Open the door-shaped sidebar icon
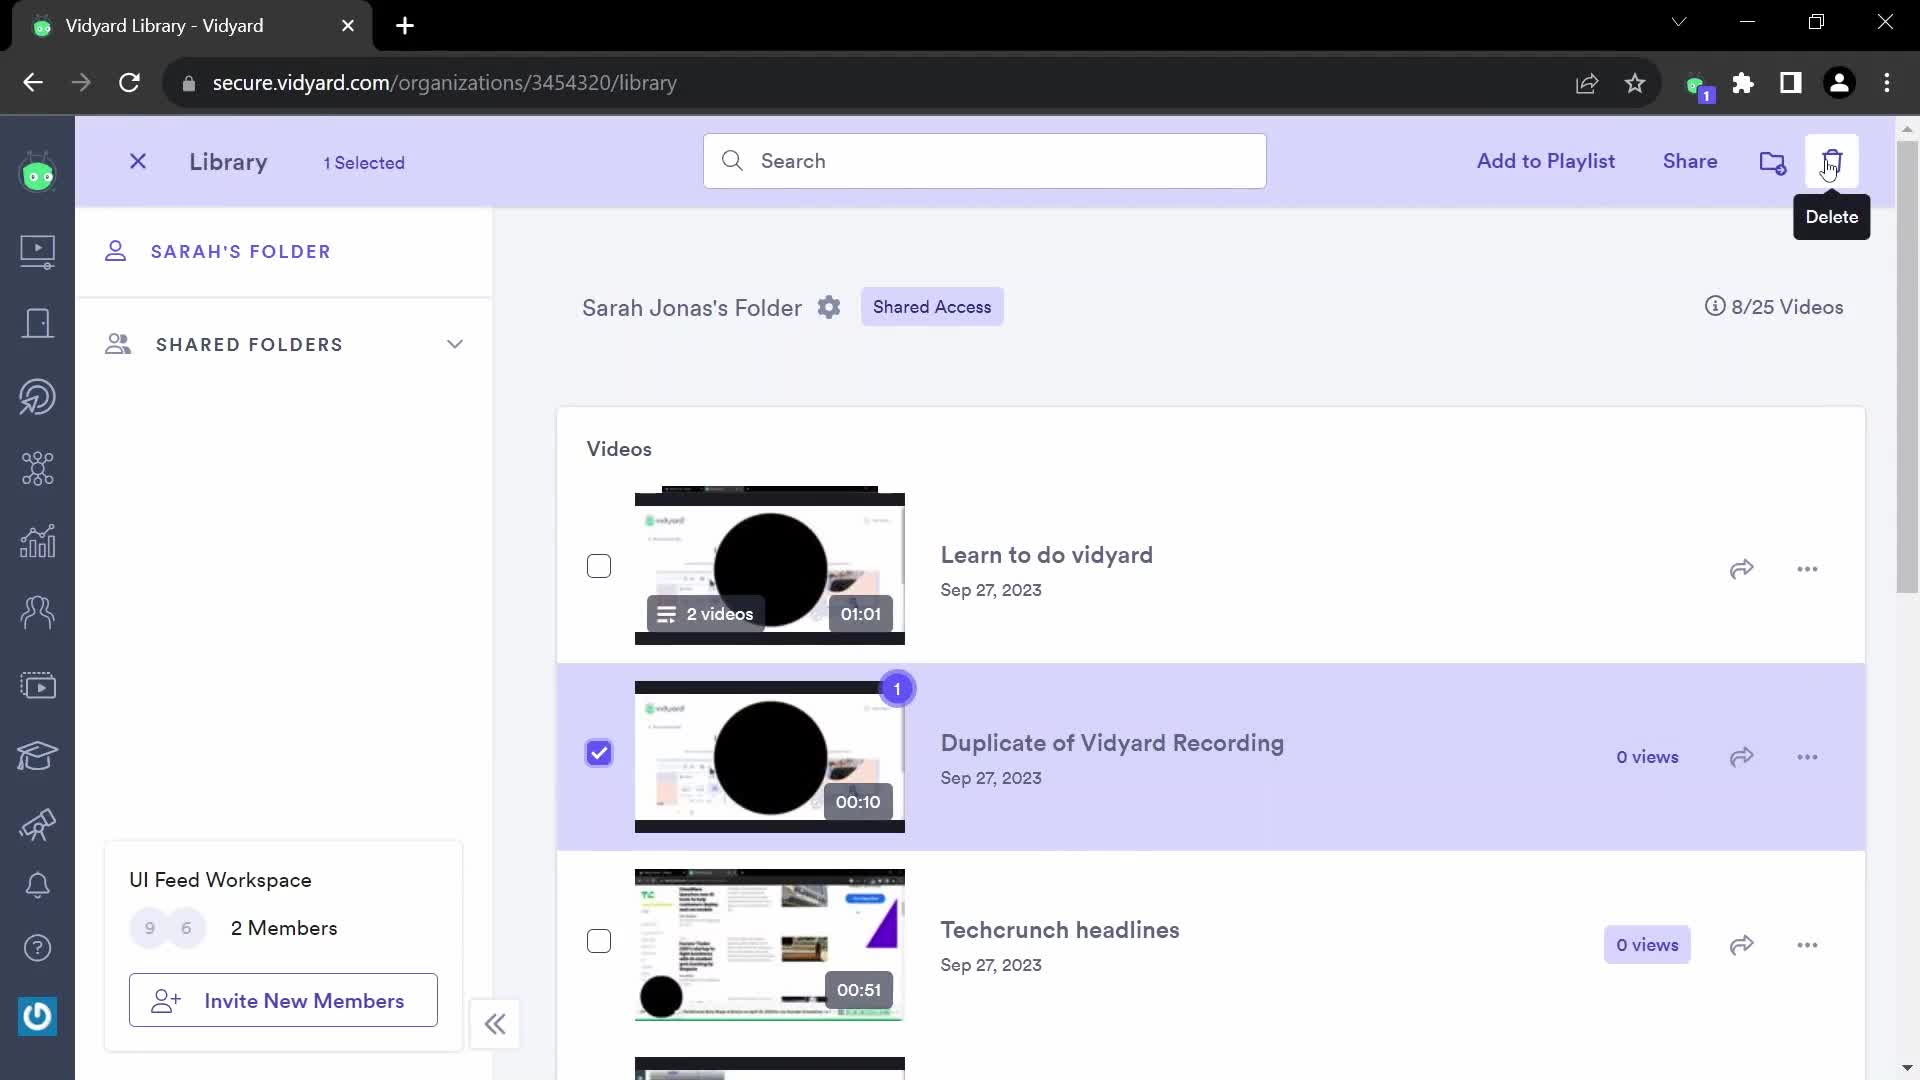Viewport: 1920px width, 1080px height. (38, 323)
